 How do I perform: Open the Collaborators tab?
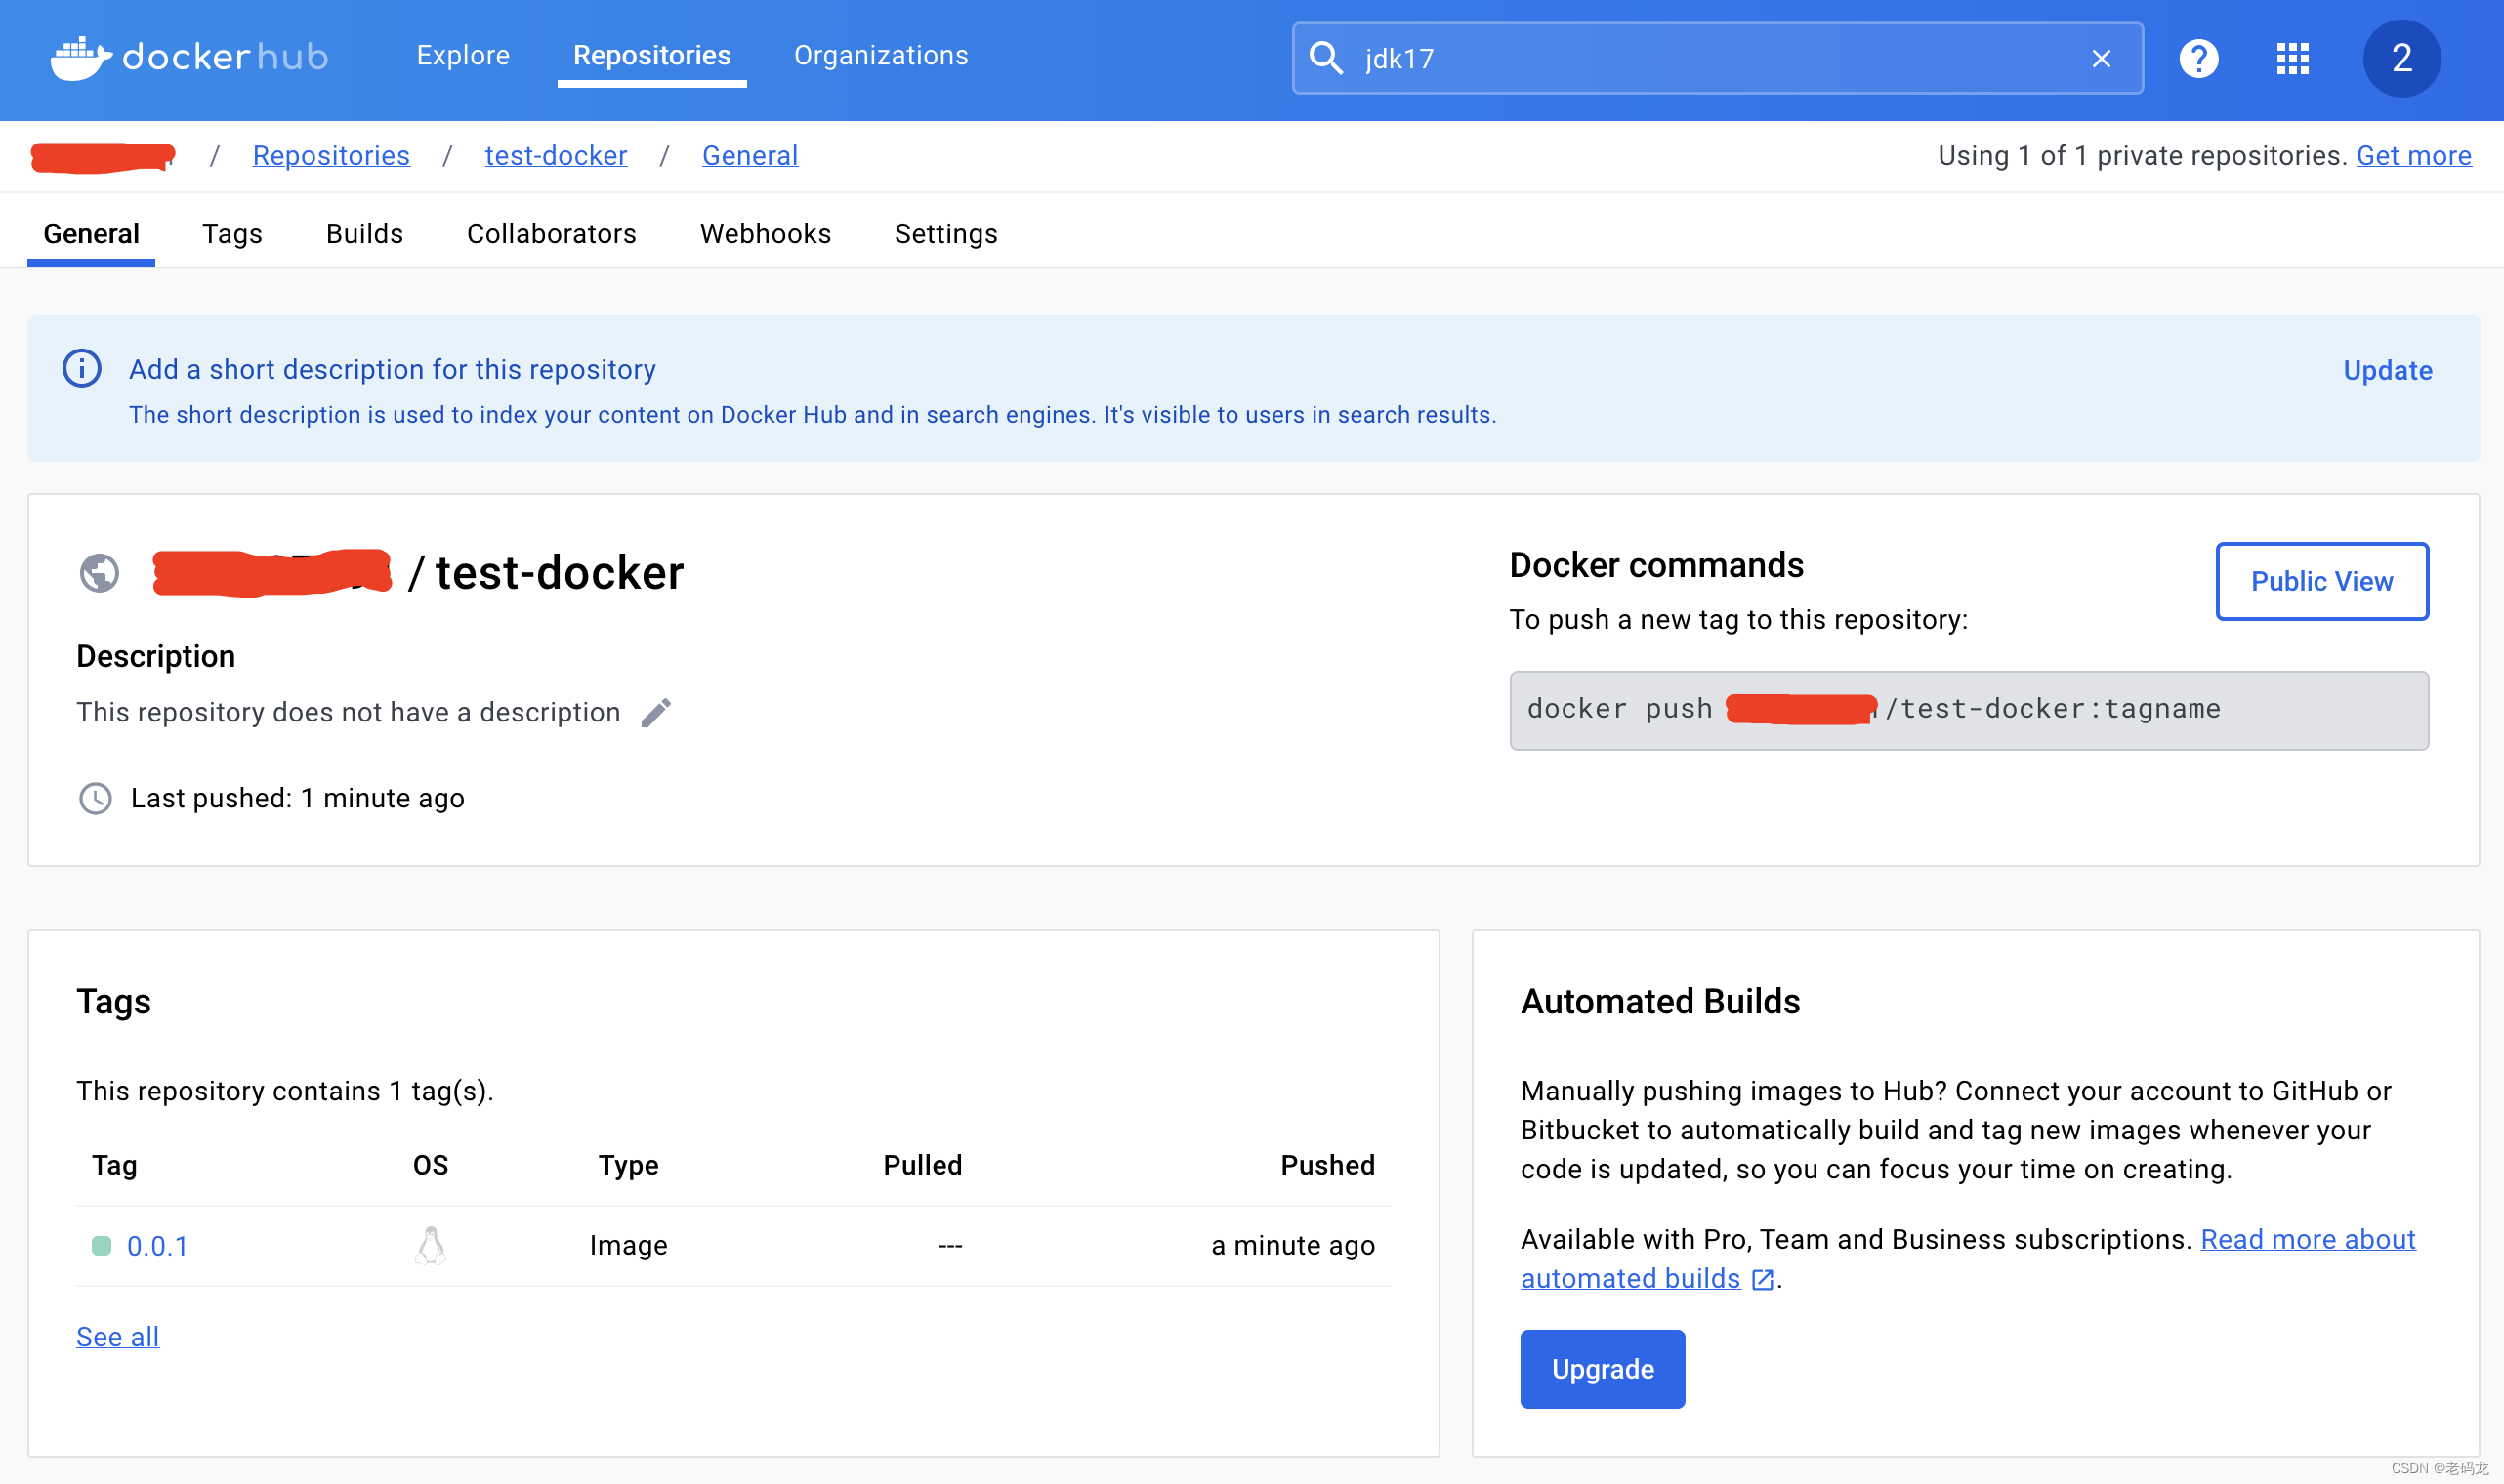point(551,233)
